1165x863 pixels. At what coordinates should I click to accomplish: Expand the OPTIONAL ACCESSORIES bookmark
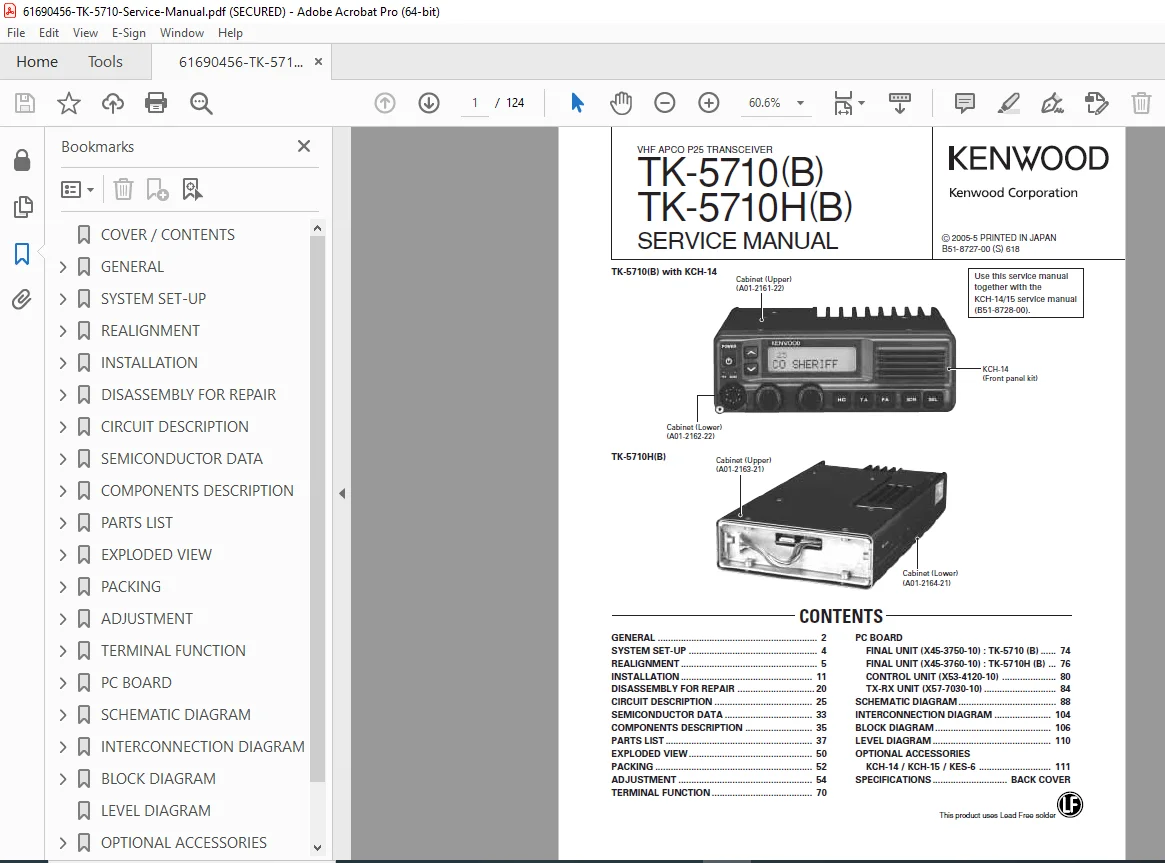point(63,843)
